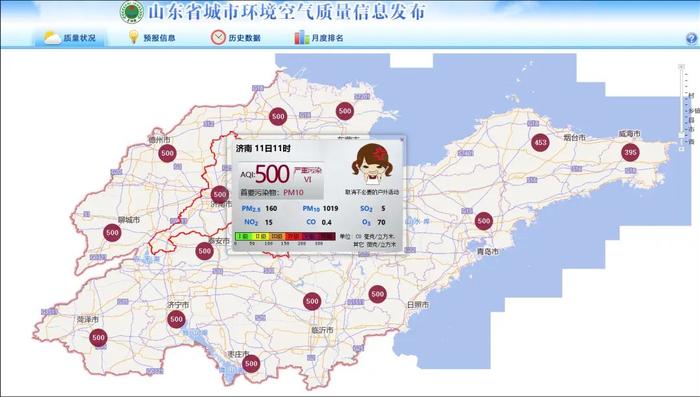
Task: Open the 质量状况 tab
Action: pyautogui.click(x=71, y=38)
